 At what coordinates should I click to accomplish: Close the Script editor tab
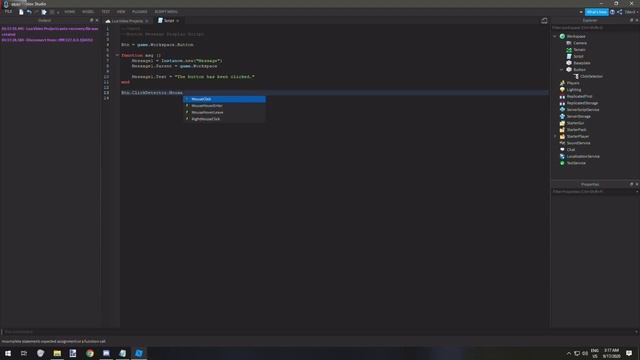click(178, 21)
